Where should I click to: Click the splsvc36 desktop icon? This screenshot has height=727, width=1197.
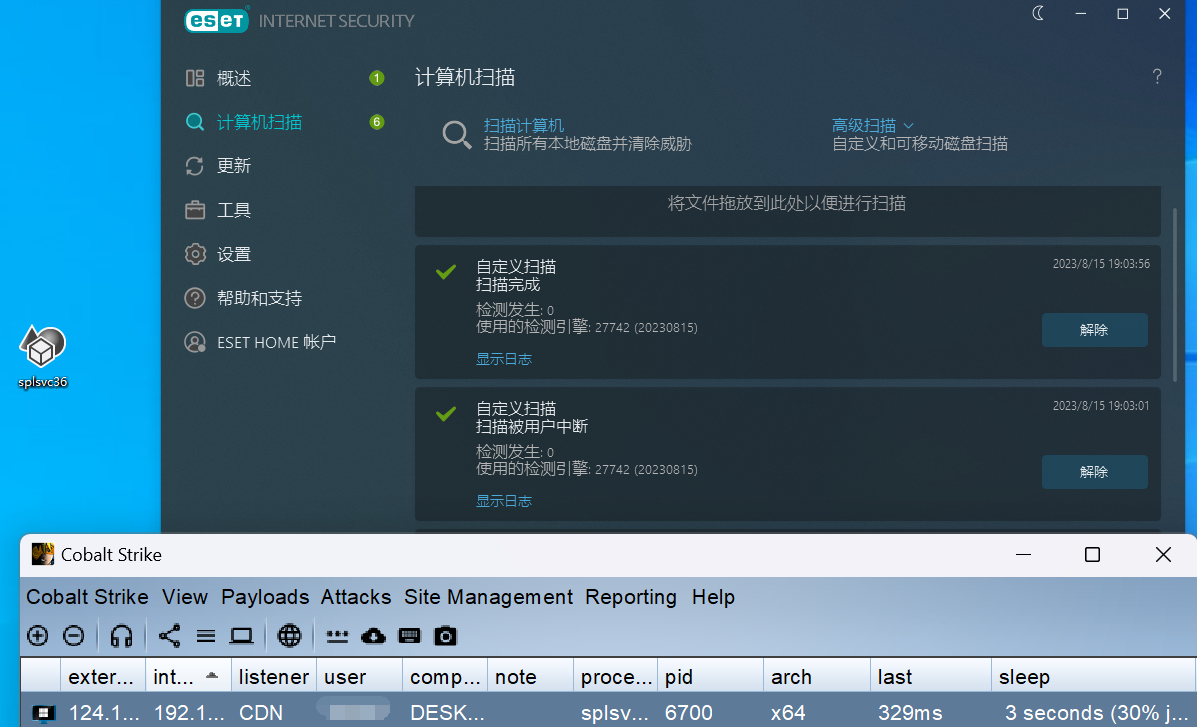(43, 357)
